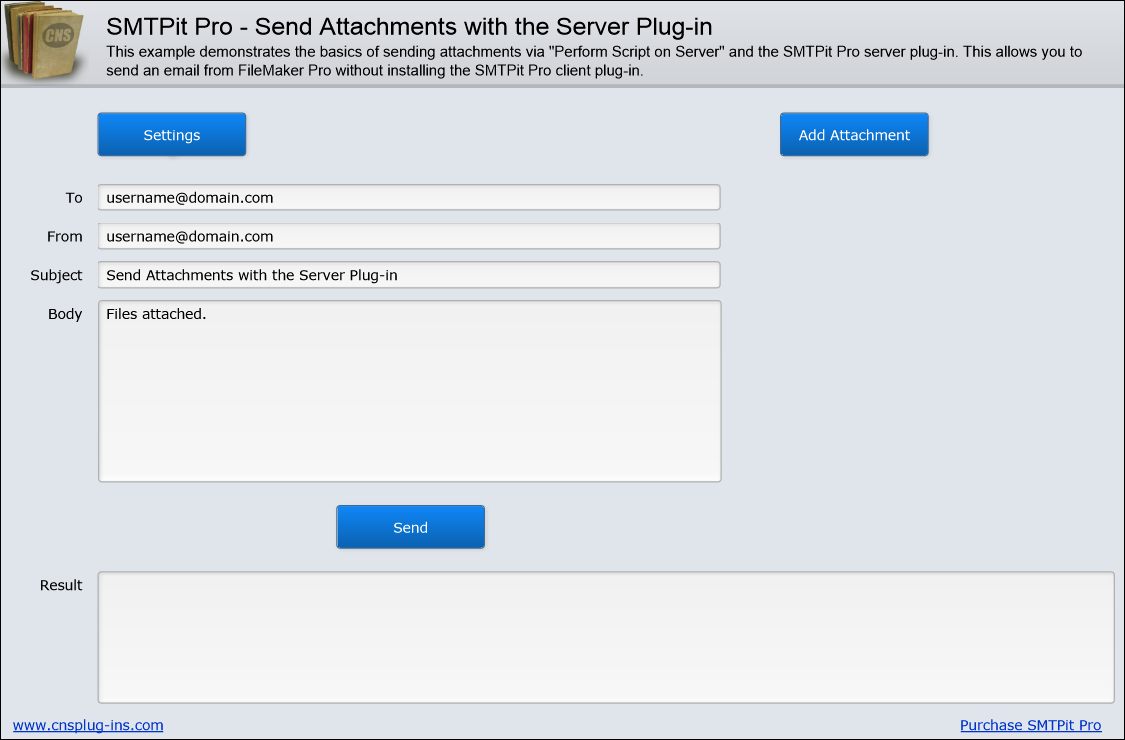
Task: Visit the www.cnsplug-ins.com link
Action: coord(88,725)
